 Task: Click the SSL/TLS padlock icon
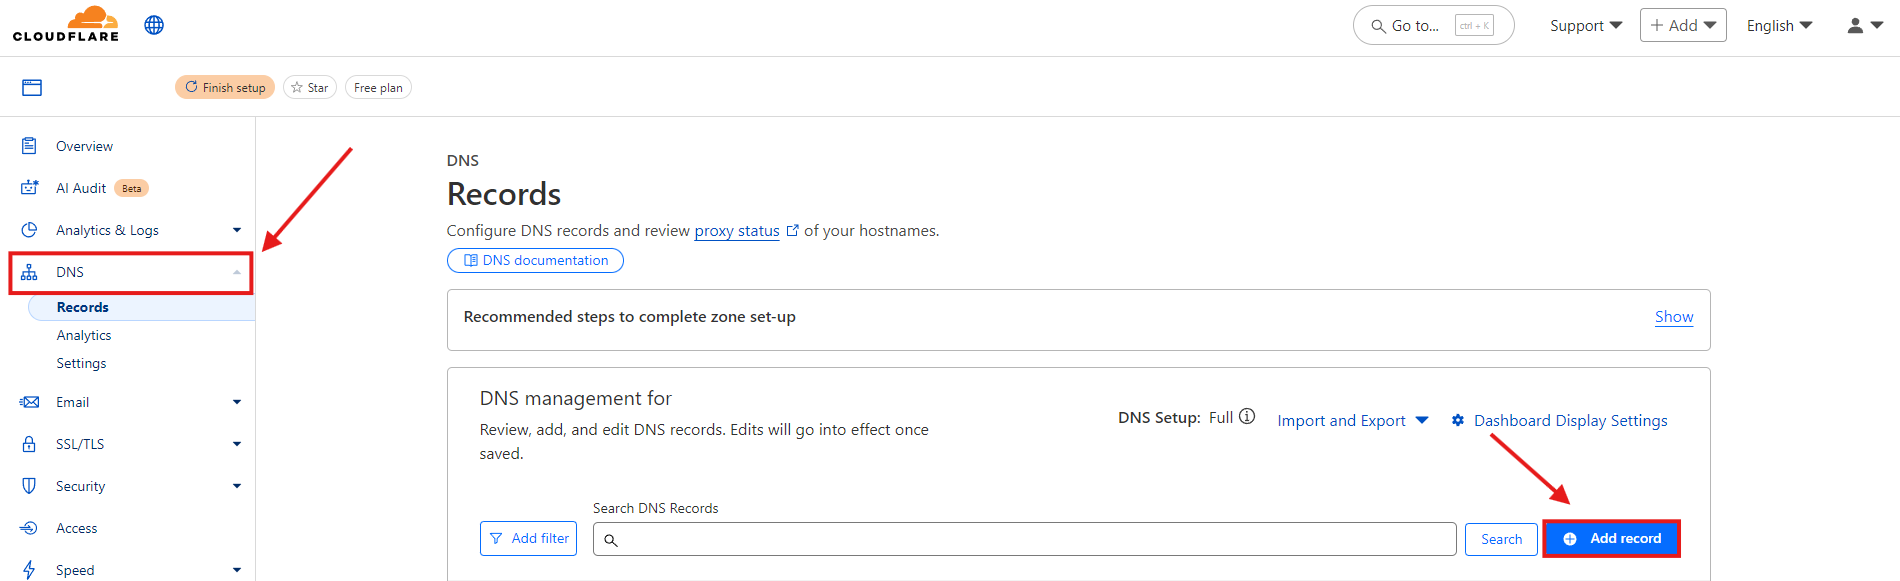pyautogui.click(x=29, y=444)
